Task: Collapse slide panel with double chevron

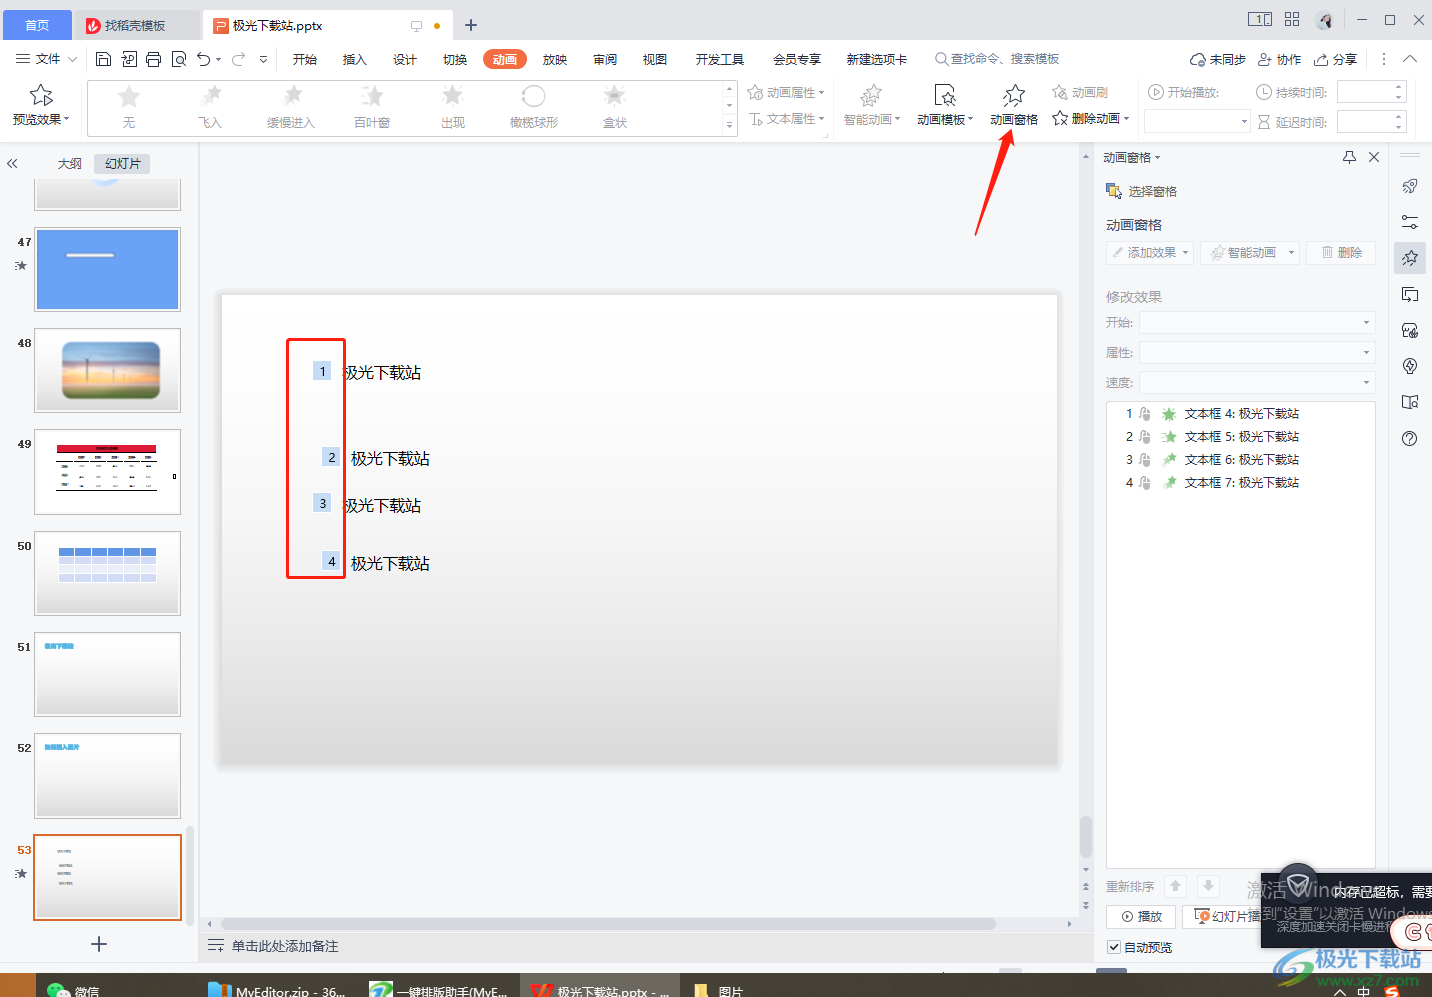Action: tap(12, 163)
